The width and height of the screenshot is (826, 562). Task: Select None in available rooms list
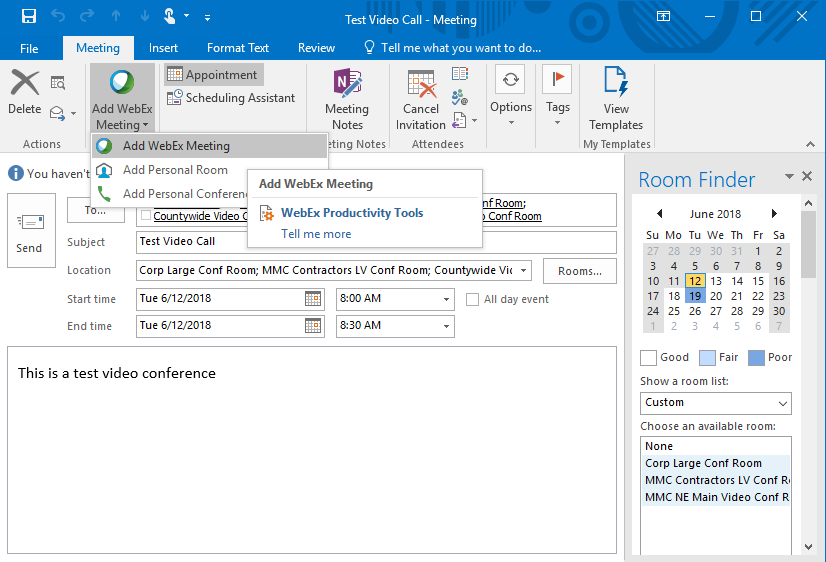tap(715, 446)
